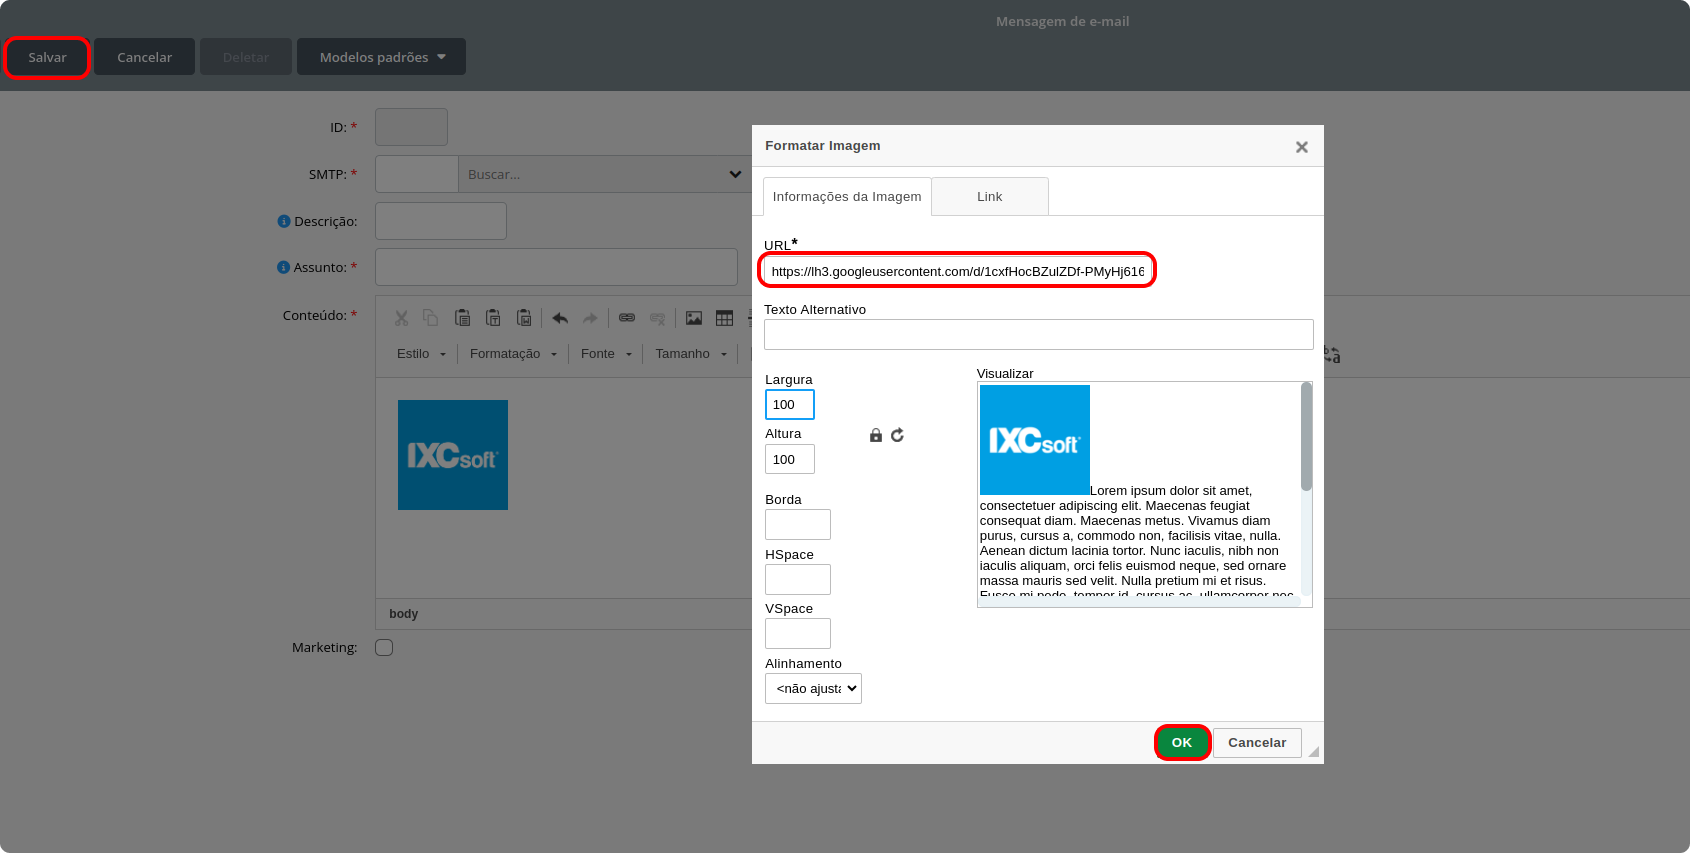1690x853 pixels.
Task: Click the body tag in editor path bar
Action: pyautogui.click(x=404, y=614)
